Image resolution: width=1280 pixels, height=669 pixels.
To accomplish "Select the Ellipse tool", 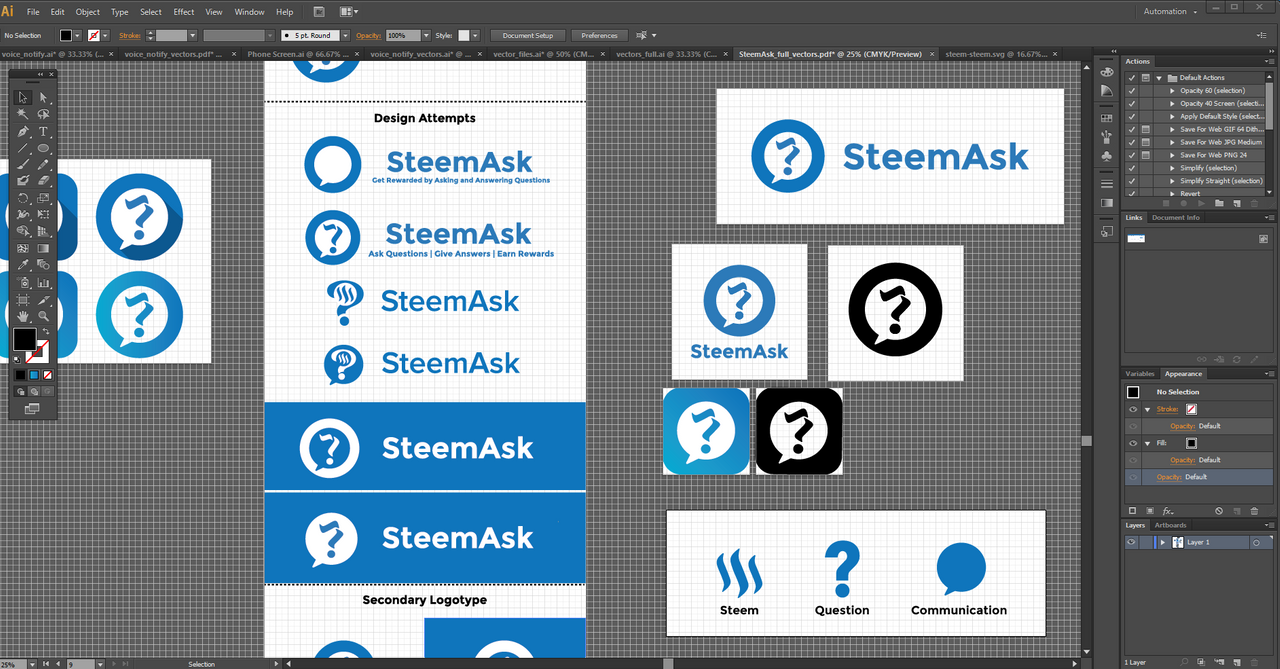I will [43, 148].
